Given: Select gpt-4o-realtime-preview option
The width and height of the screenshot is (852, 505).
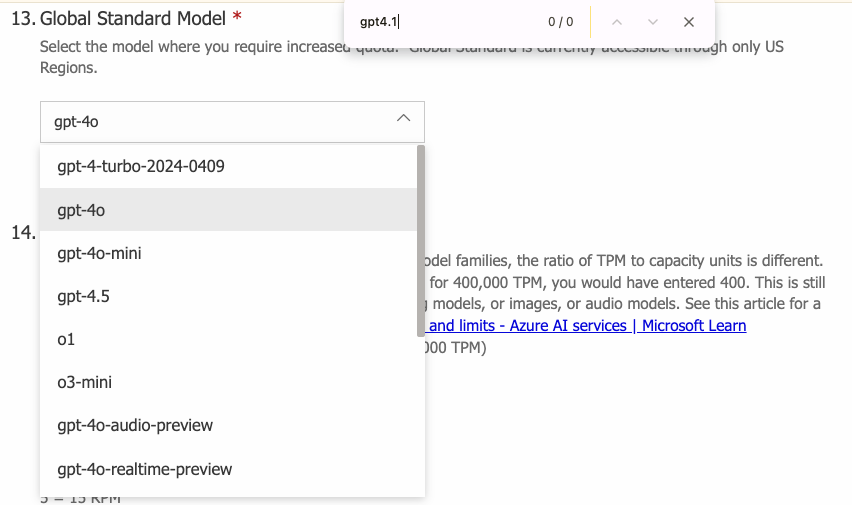Looking at the screenshot, I should tap(228, 469).
